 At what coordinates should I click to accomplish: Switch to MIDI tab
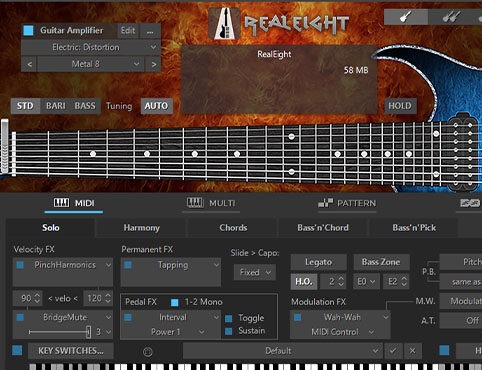74,203
